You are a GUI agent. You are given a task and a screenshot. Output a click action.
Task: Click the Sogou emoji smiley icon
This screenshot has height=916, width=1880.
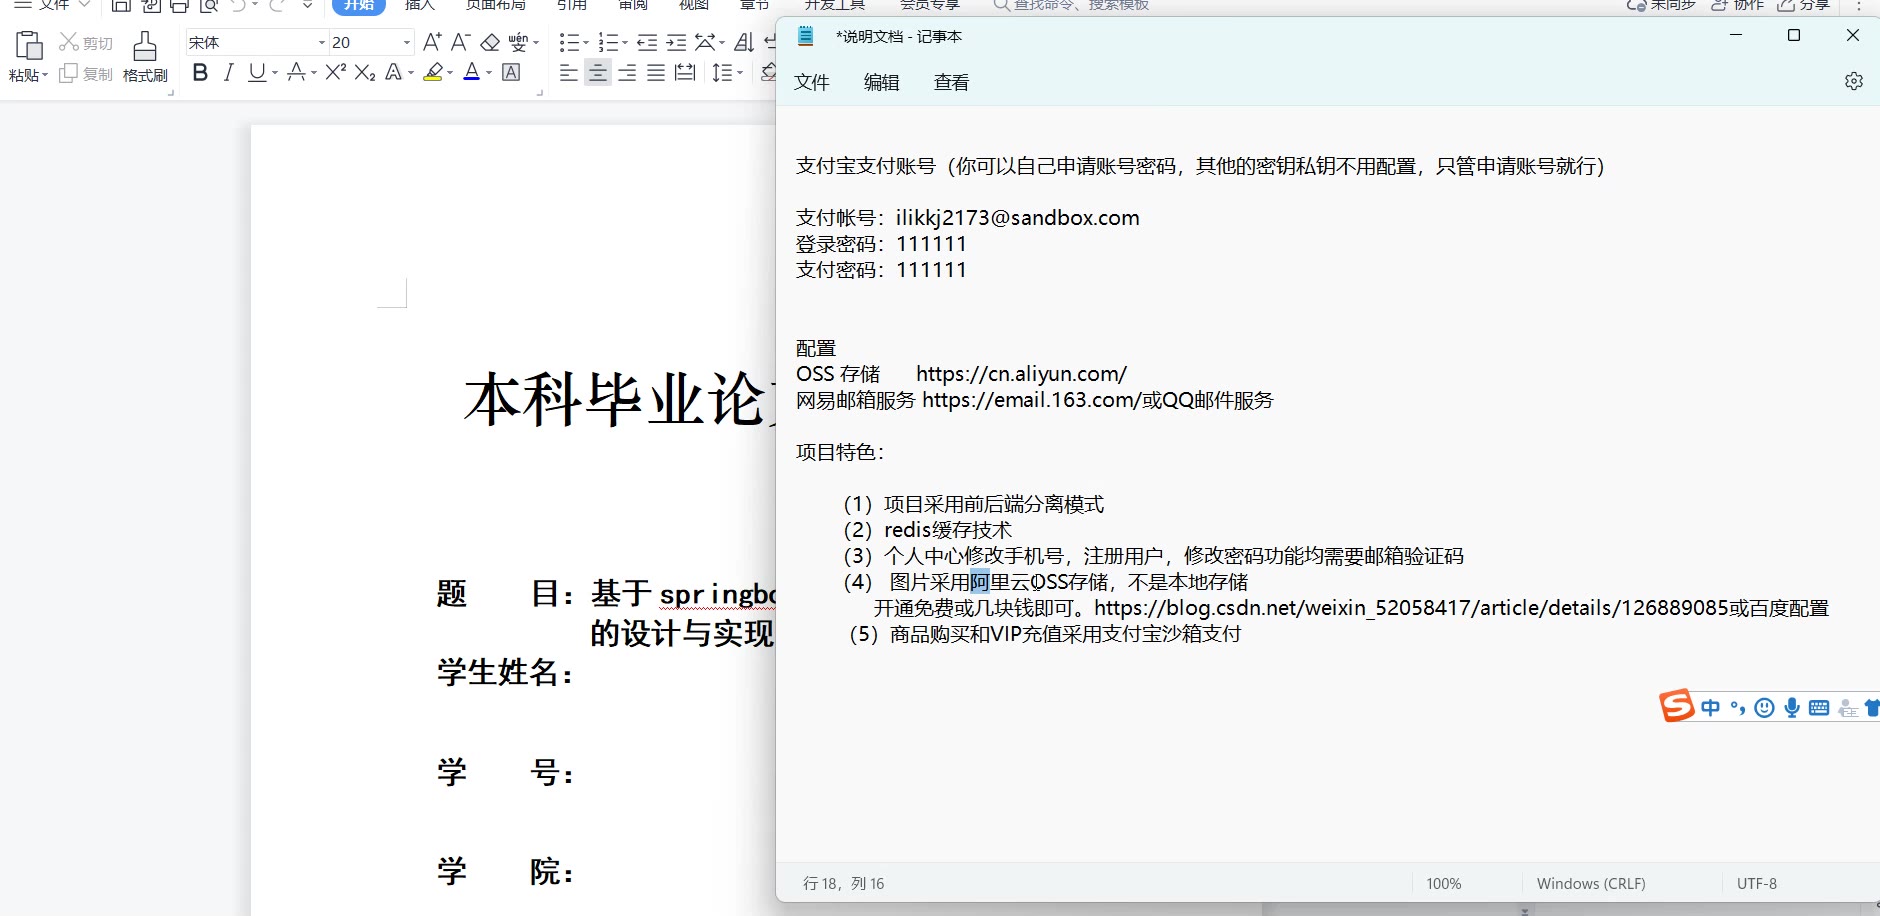(x=1765, y=708)
